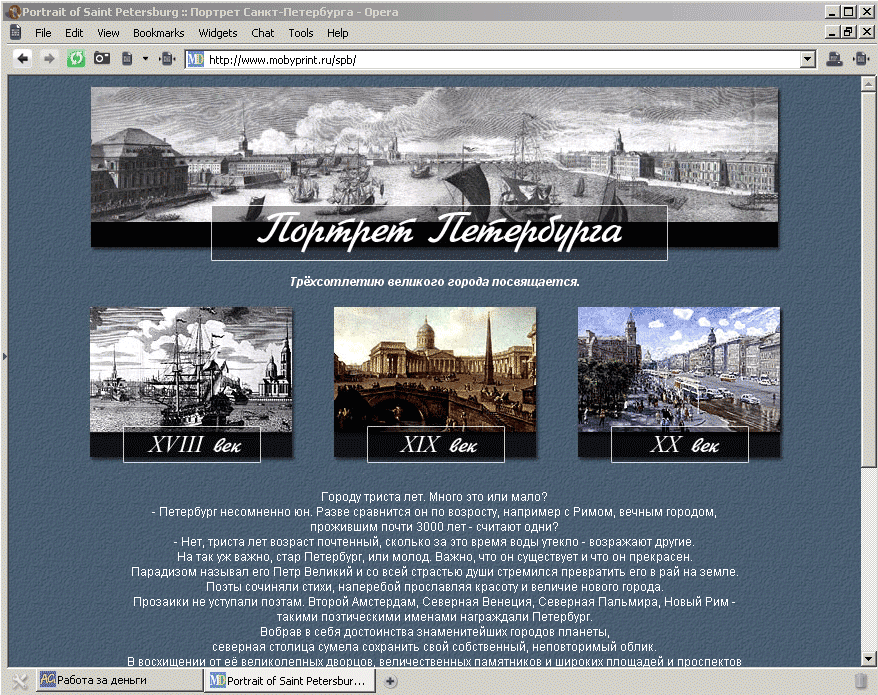Open the File menu
This screenshot has width=878, height=695.
(x=43, y=33)
